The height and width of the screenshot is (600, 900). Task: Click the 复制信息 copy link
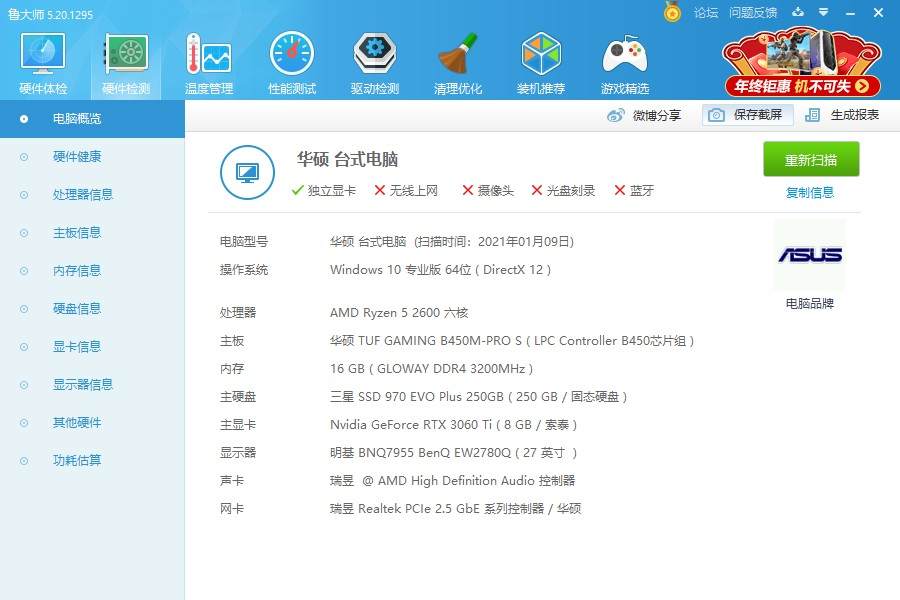pyautogui.click(x=810, y=192)
